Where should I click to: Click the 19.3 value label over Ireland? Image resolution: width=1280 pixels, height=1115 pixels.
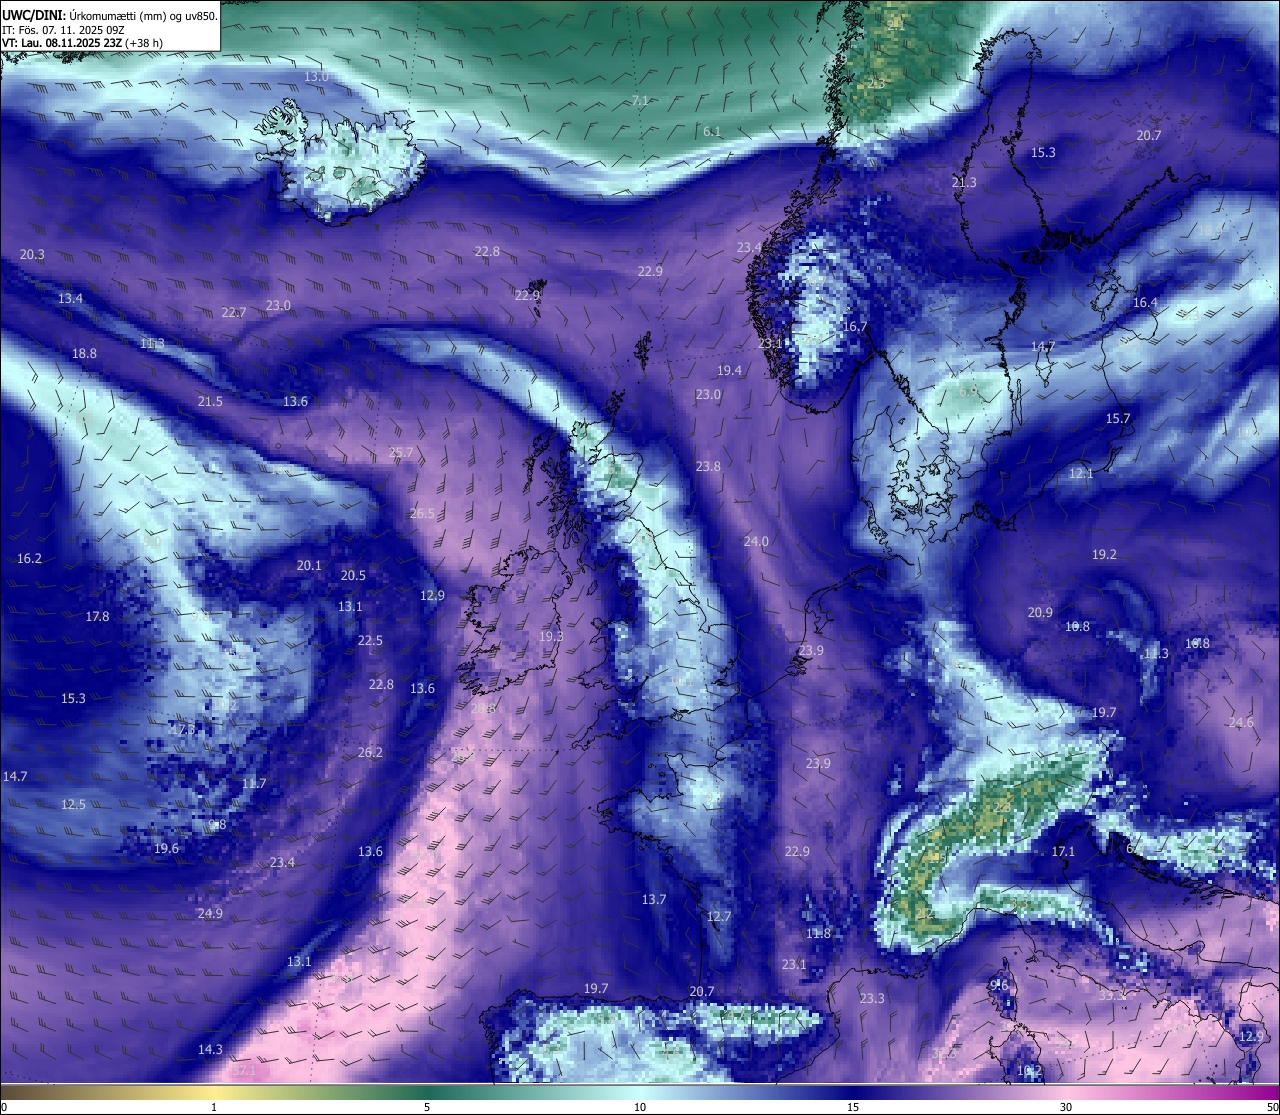[551, 636]
